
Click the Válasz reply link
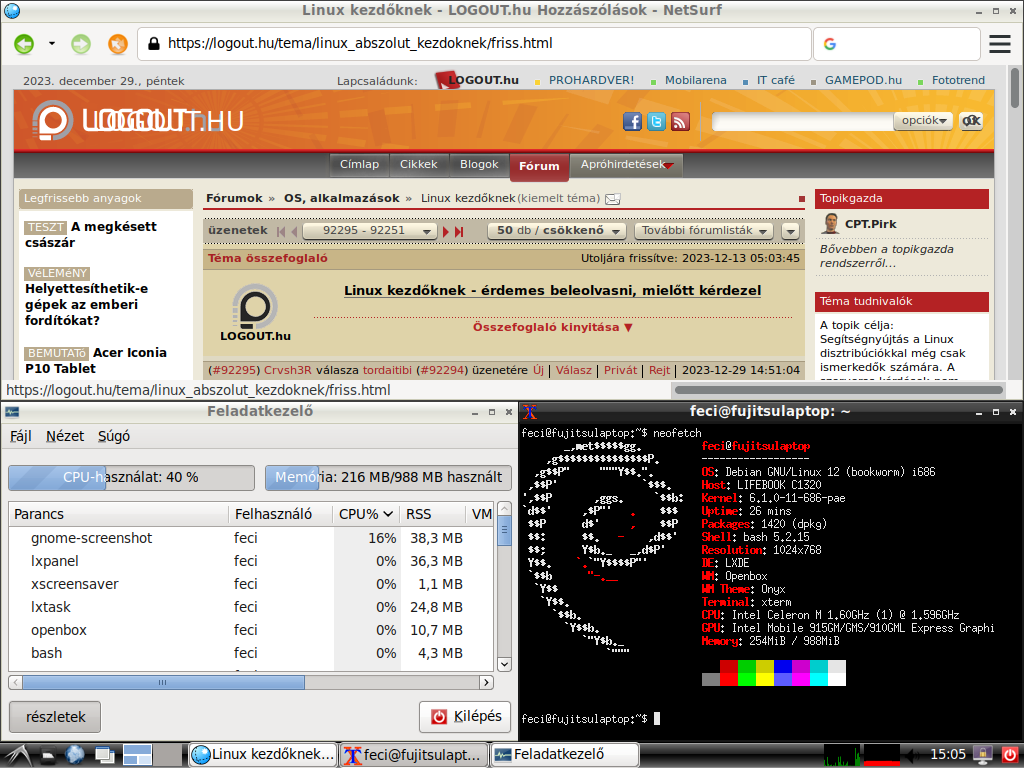tap(573, 370)
